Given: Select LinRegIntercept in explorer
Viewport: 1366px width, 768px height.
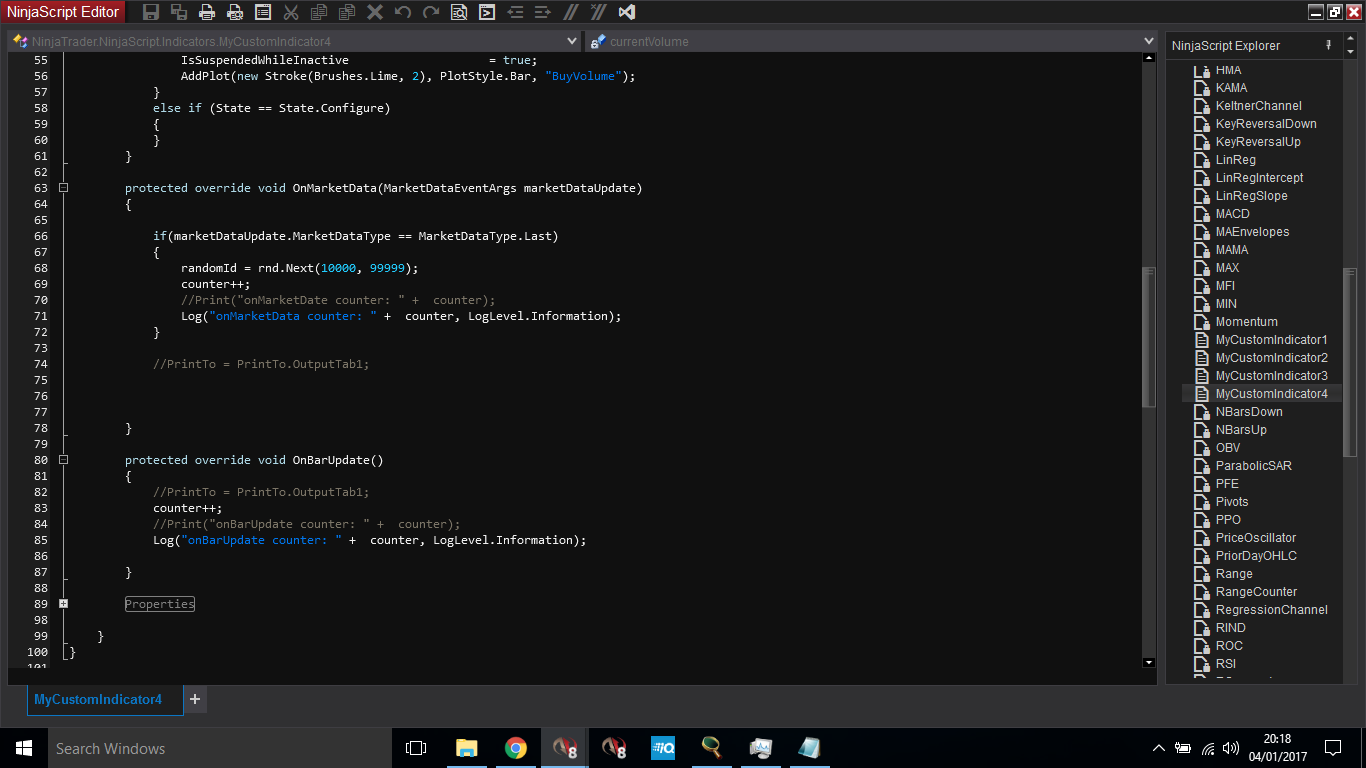Looking at the screenshot, I should [x=1259, y=178].
